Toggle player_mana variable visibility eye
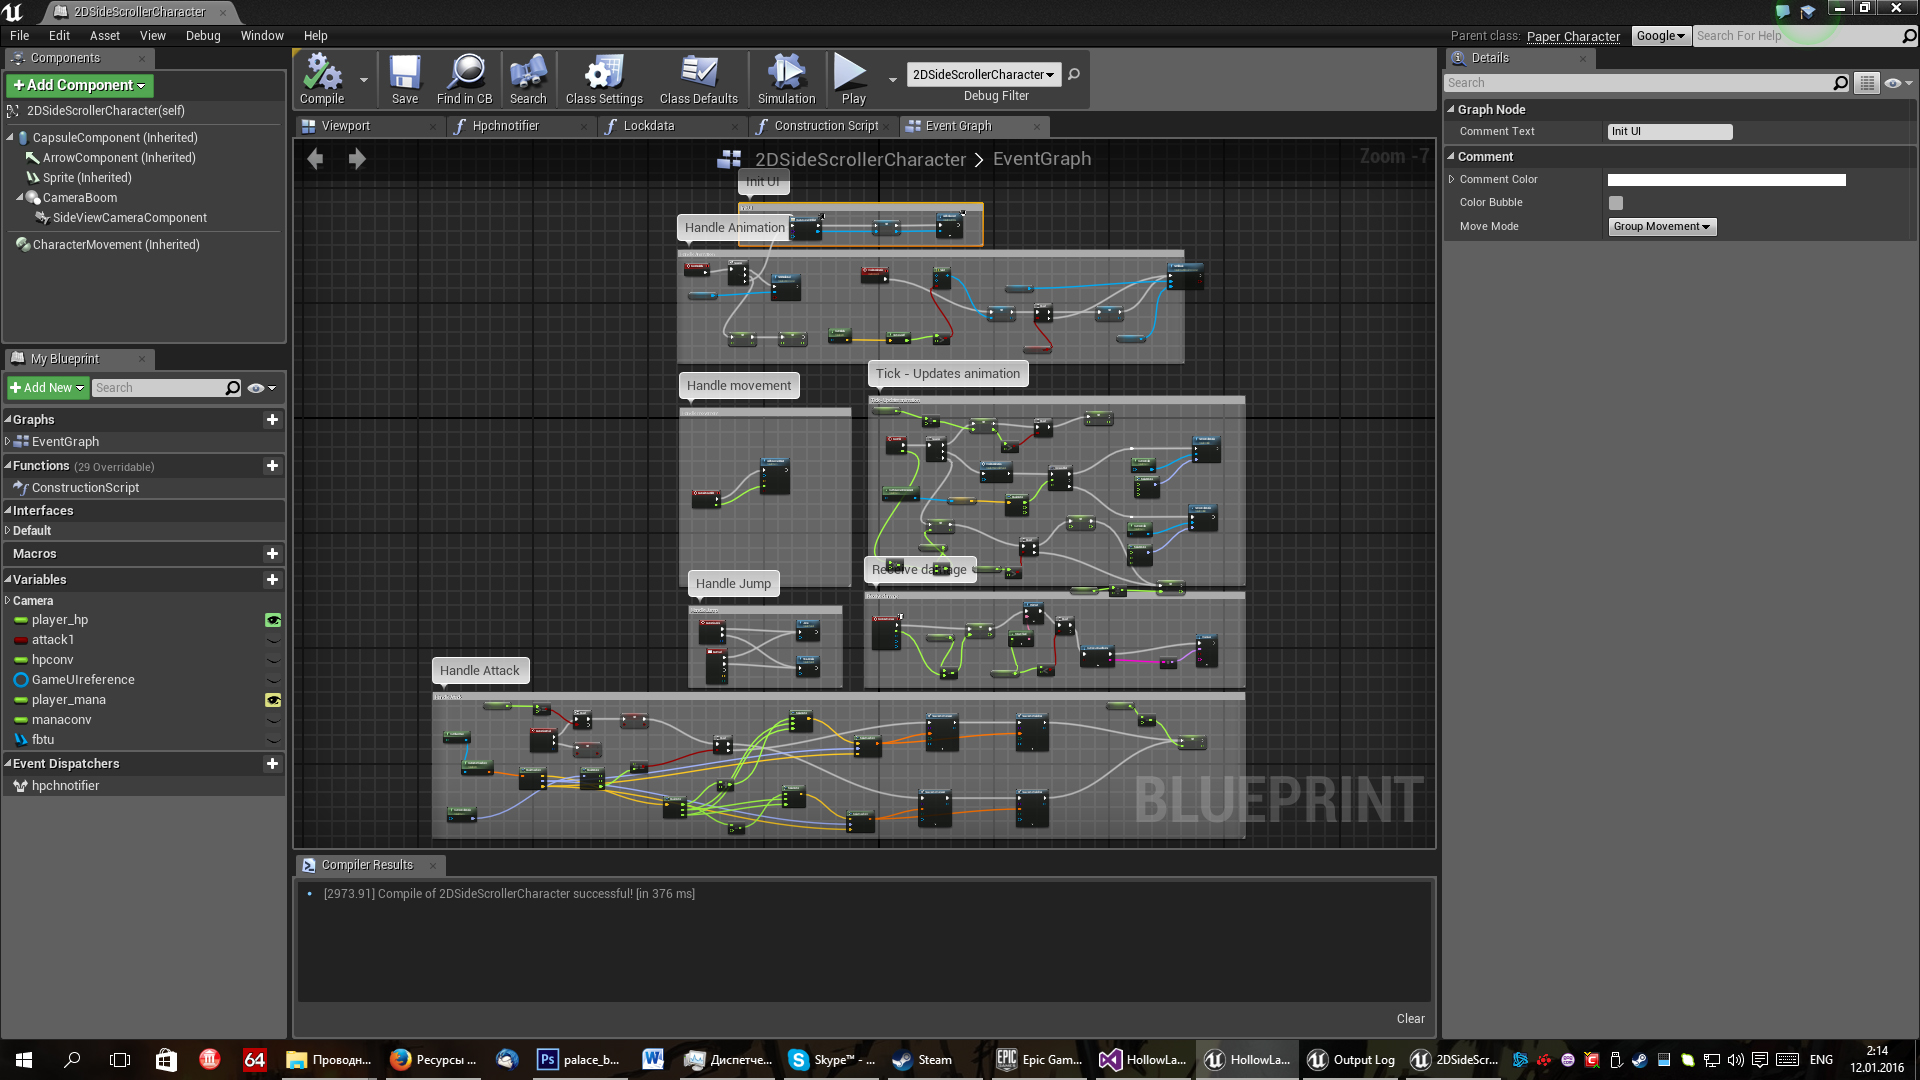The width and height of the screenshot is (1920, 1080). 272,700
